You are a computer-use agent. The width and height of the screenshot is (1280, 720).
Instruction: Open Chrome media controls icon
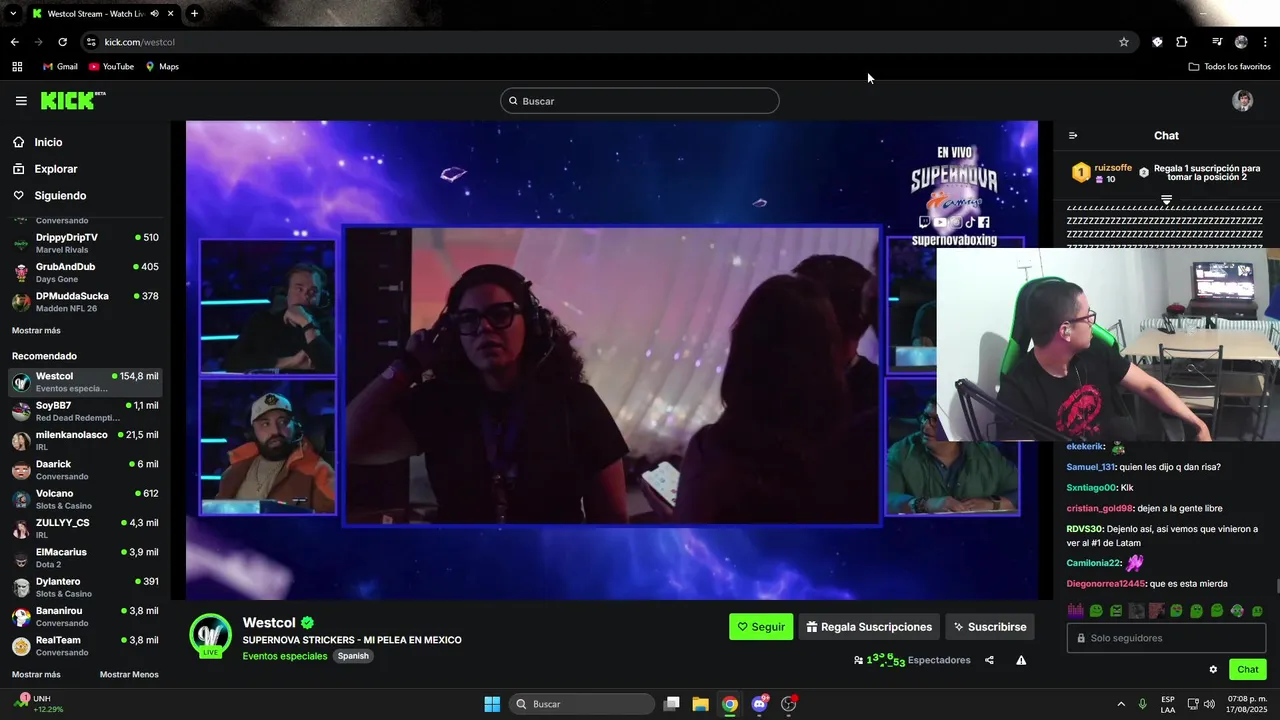click(1217, 42)
